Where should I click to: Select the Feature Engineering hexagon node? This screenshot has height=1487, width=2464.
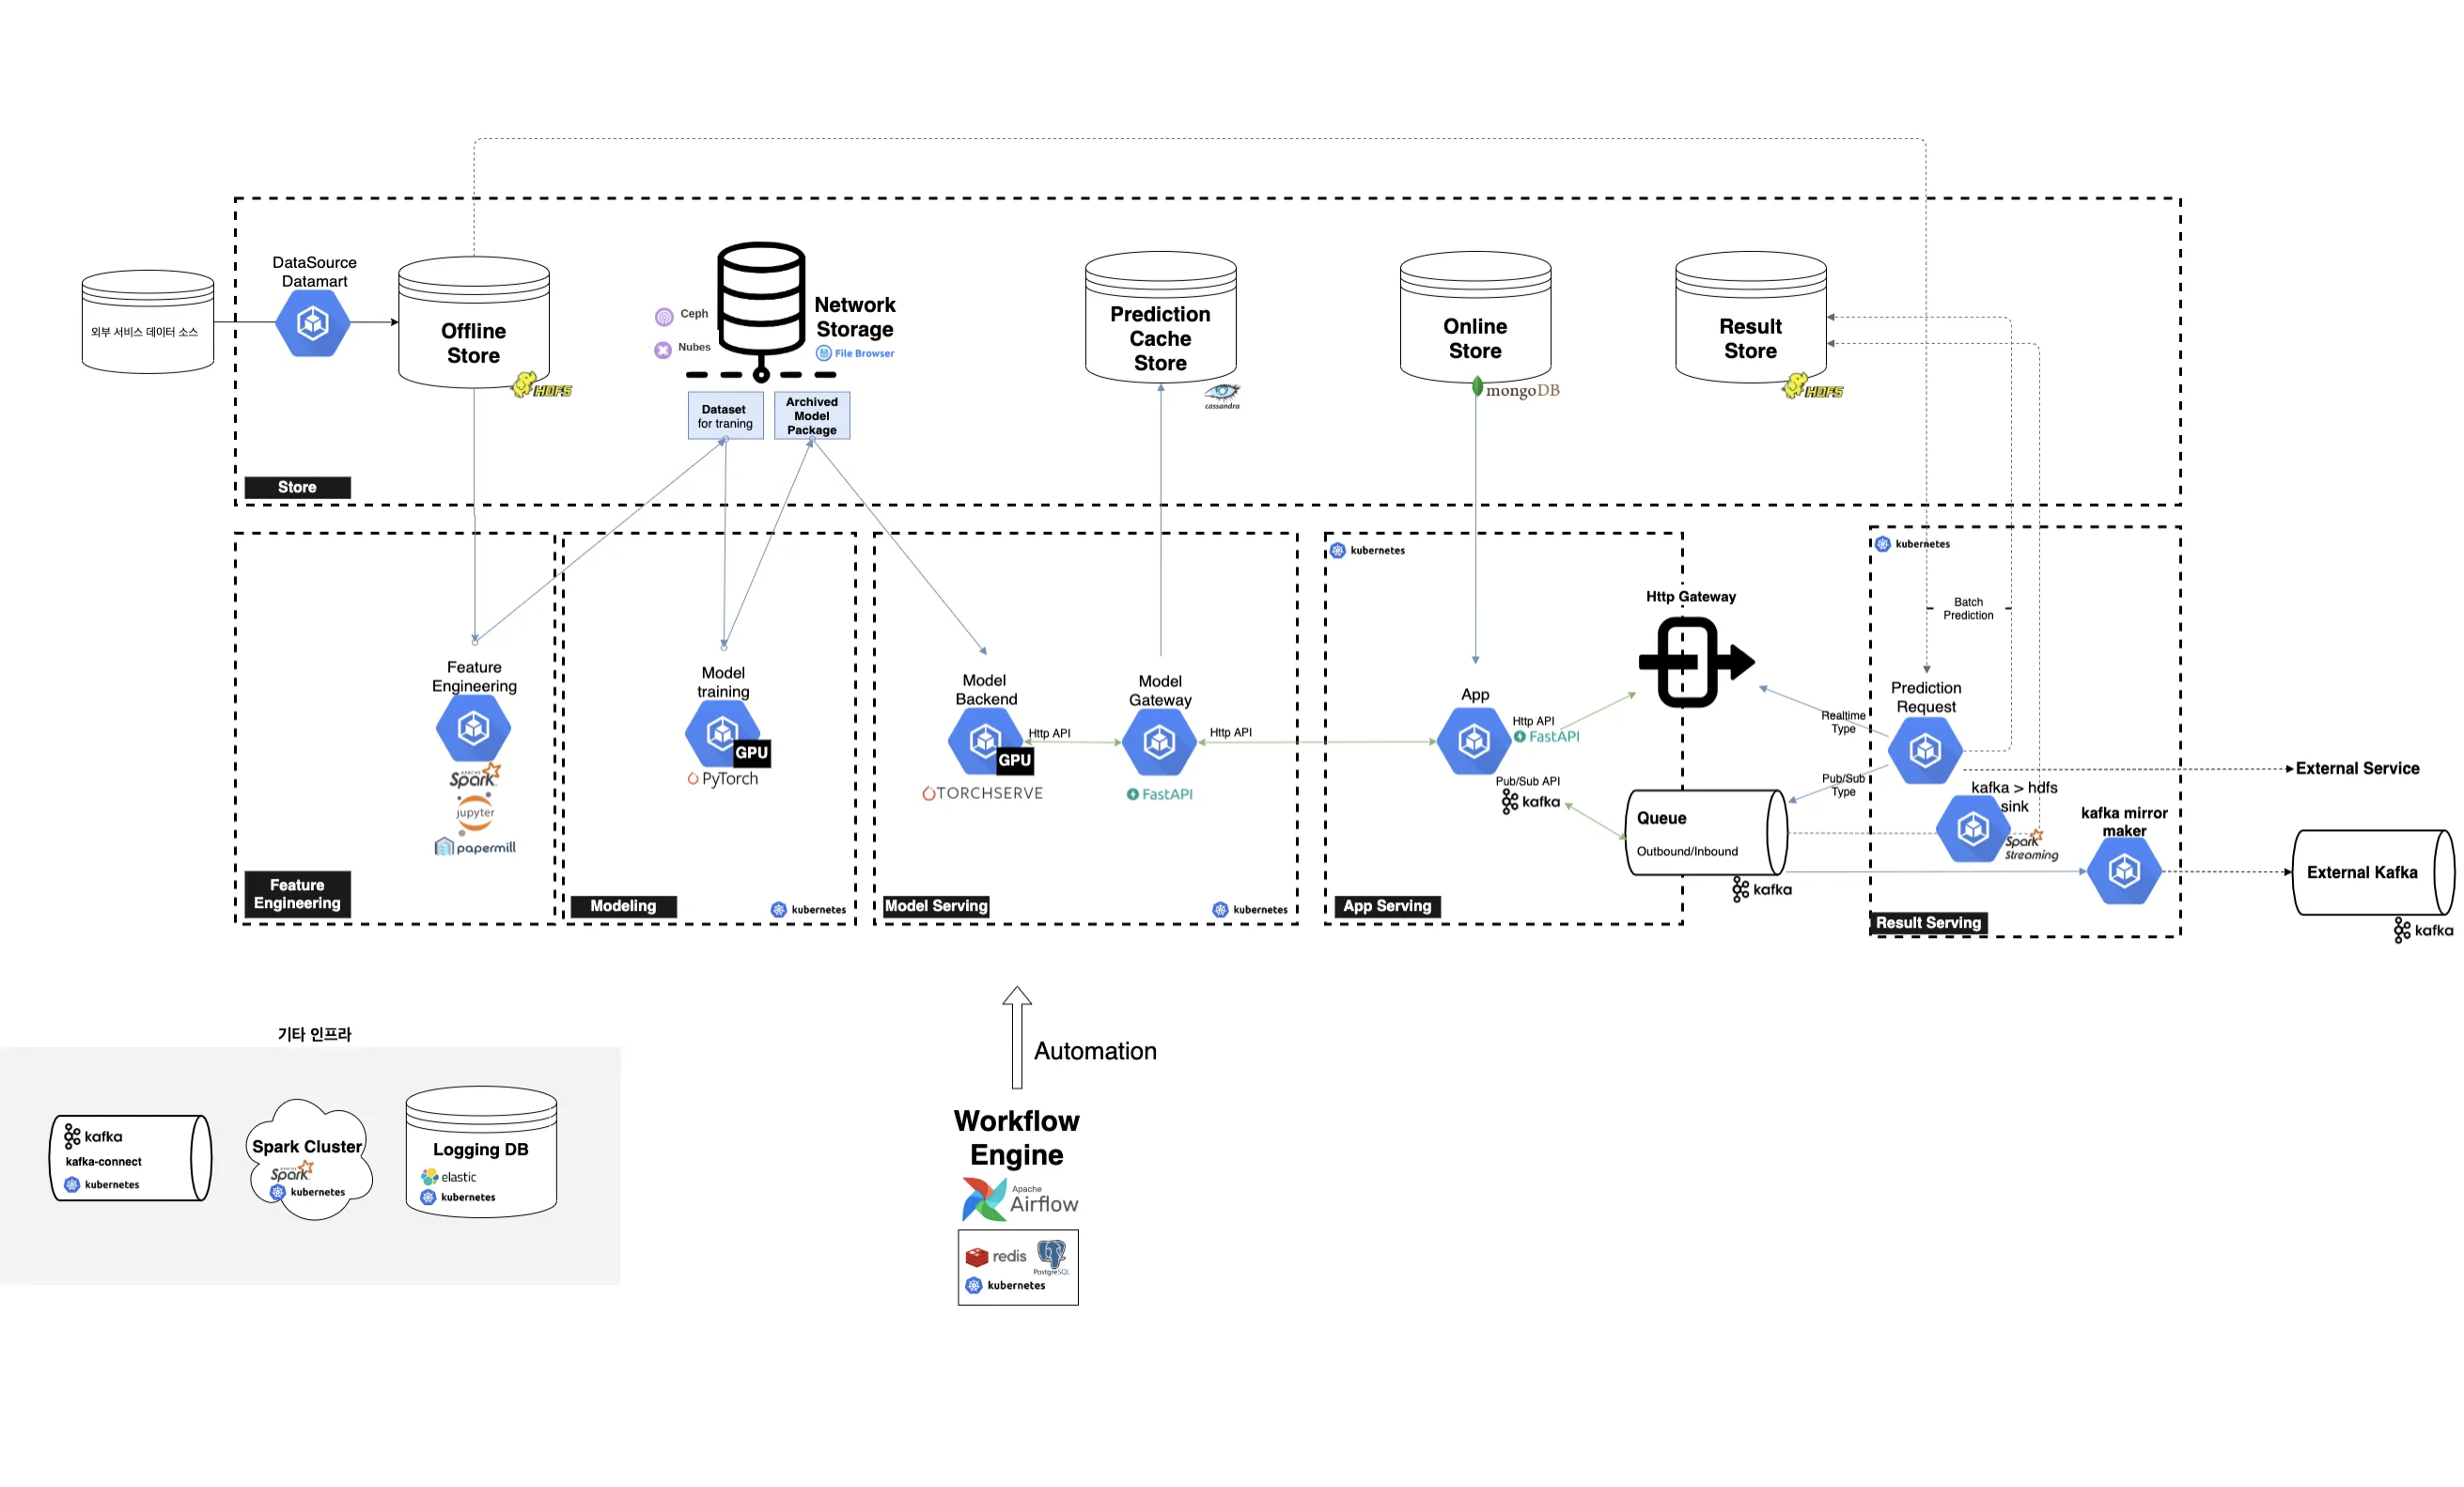click(473, 727)
